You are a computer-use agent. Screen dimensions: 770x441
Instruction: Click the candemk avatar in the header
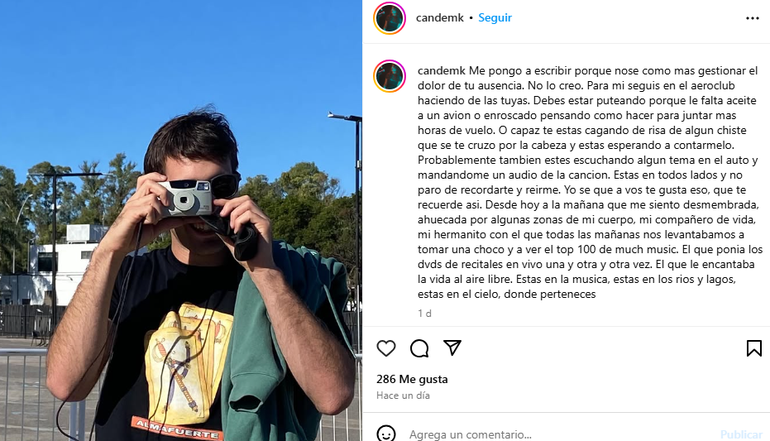coord(389,18)
